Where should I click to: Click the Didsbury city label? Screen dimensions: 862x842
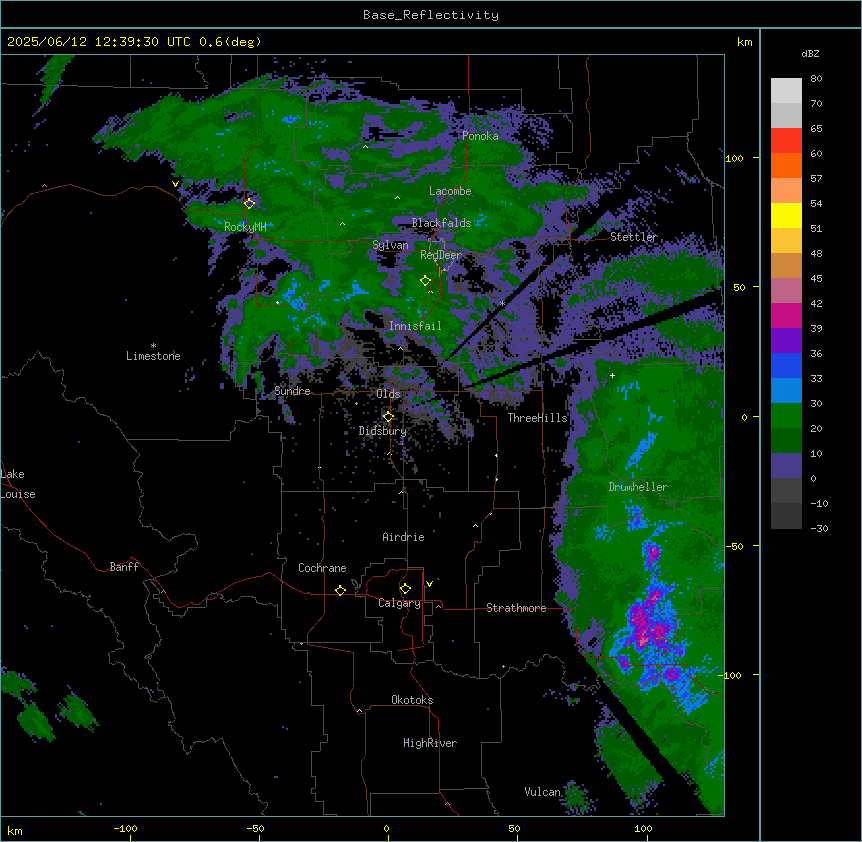point(383,431)
